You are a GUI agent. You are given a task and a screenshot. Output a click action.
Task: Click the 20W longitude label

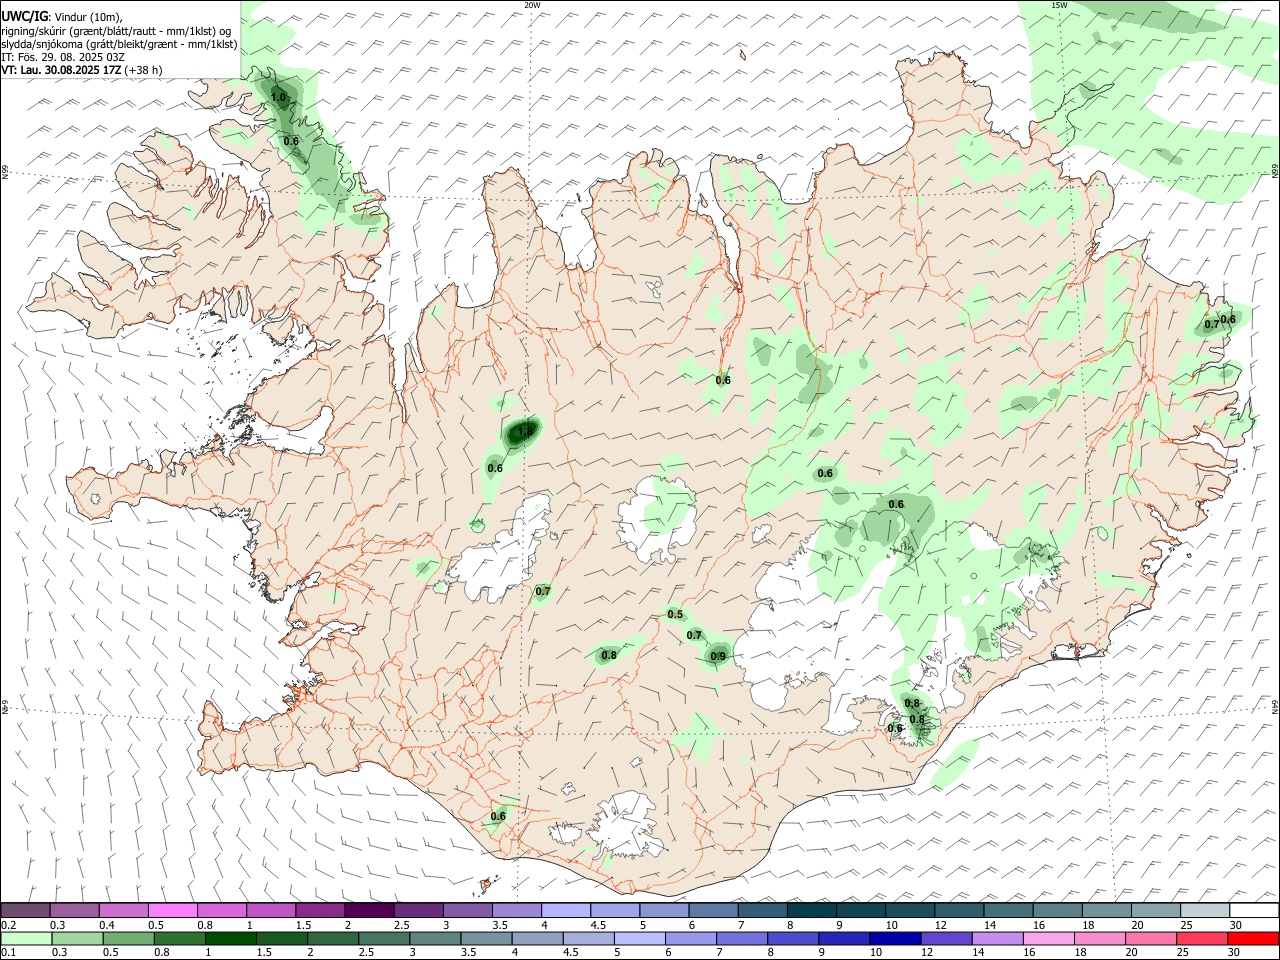[532, 5]
